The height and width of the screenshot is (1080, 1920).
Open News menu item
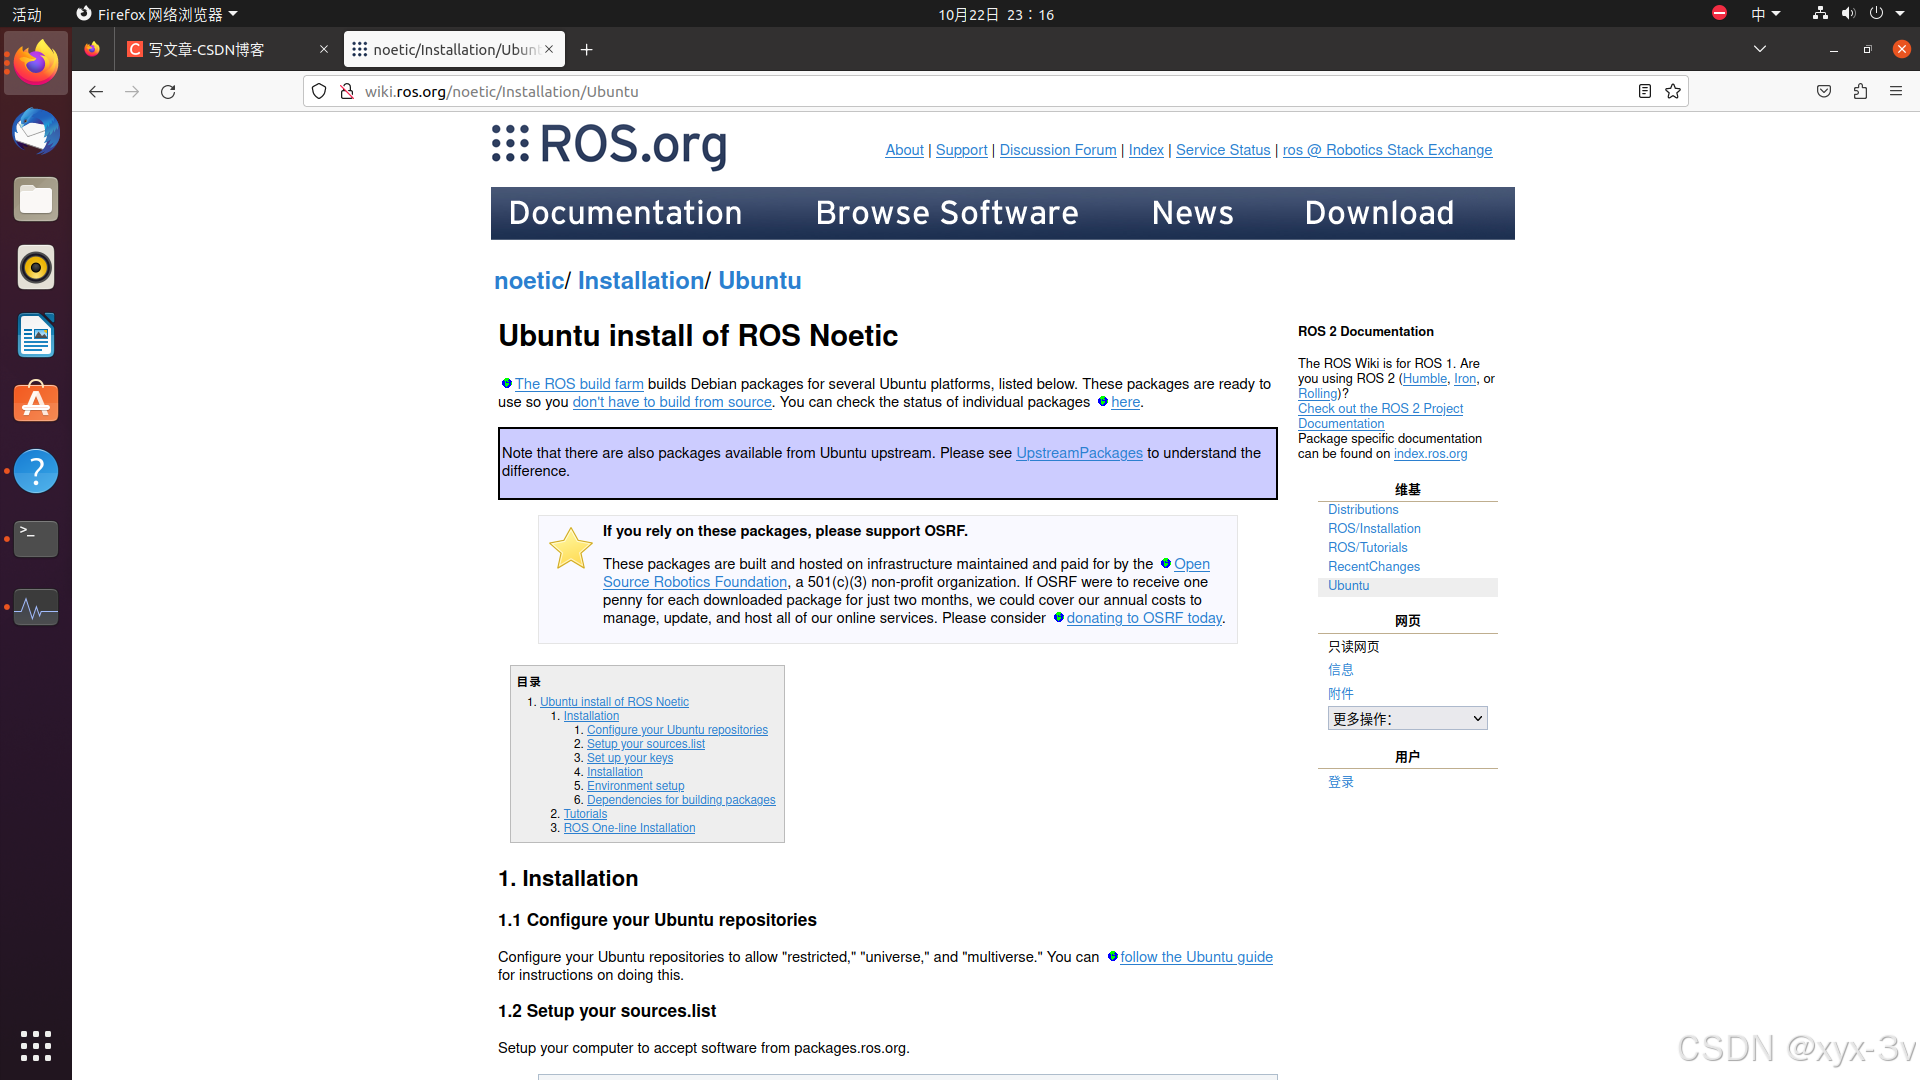click(1192, 213)
